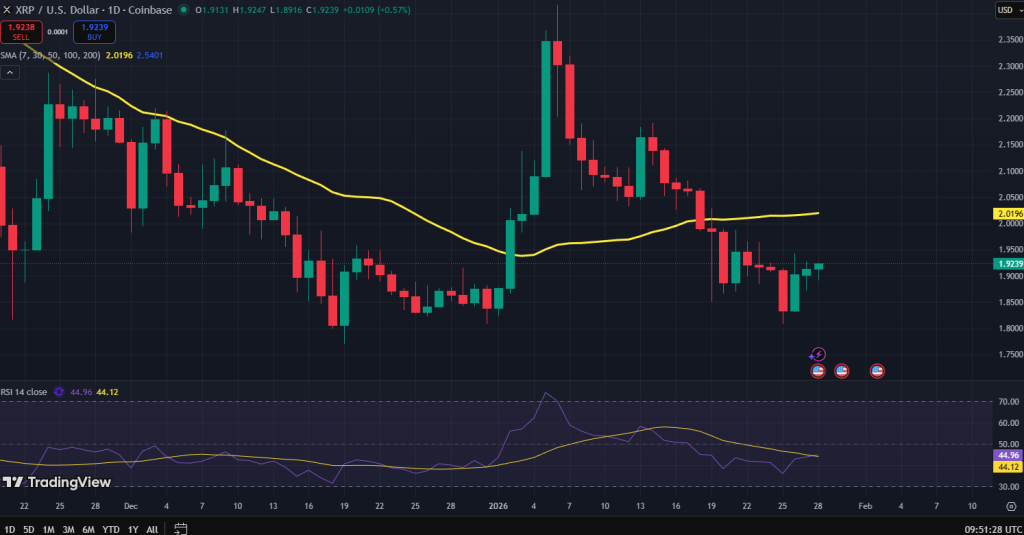
Task: Collapse the indicator legend with the chevron
Action: coord(10,73)
